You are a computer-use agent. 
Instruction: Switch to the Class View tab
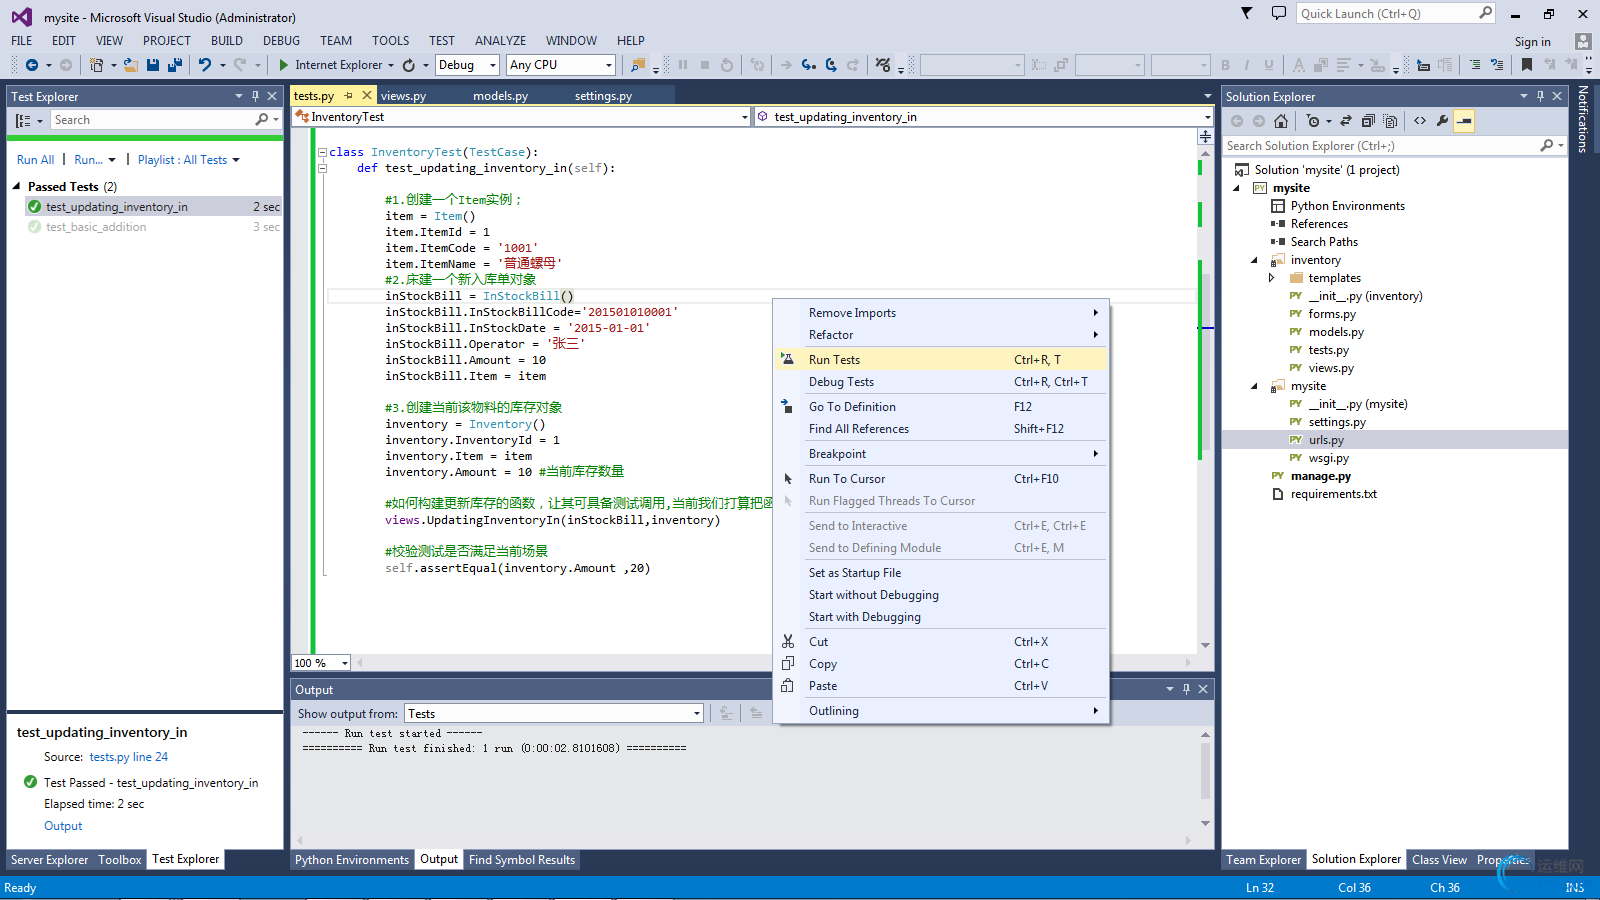coord(1439,859)
